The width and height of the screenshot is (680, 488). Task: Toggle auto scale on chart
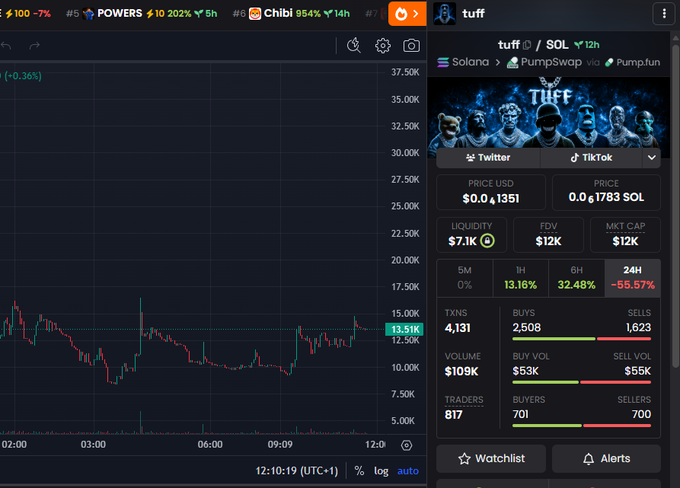(408, 471)
